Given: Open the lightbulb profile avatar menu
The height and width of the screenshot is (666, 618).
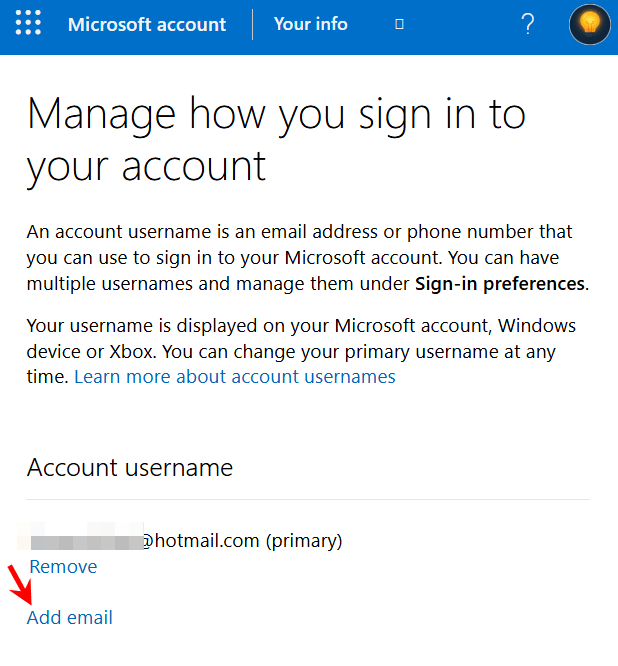Looking at the screenshot, I should click(589, 23).
